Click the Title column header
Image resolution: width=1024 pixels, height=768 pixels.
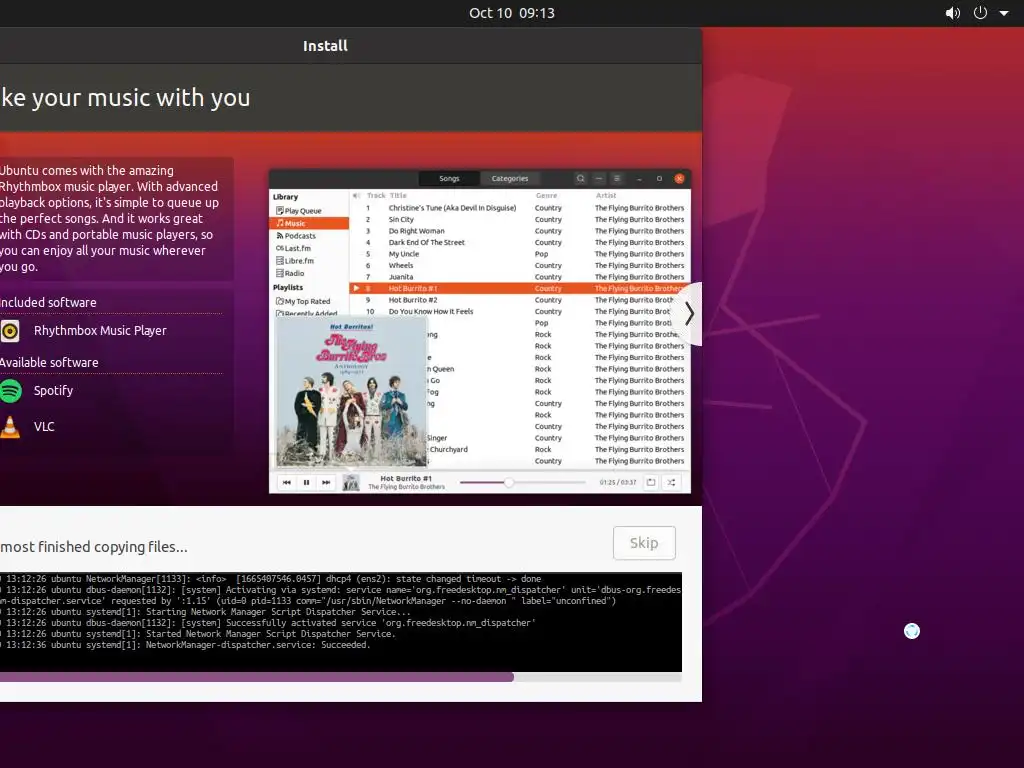tap(398, 195)
